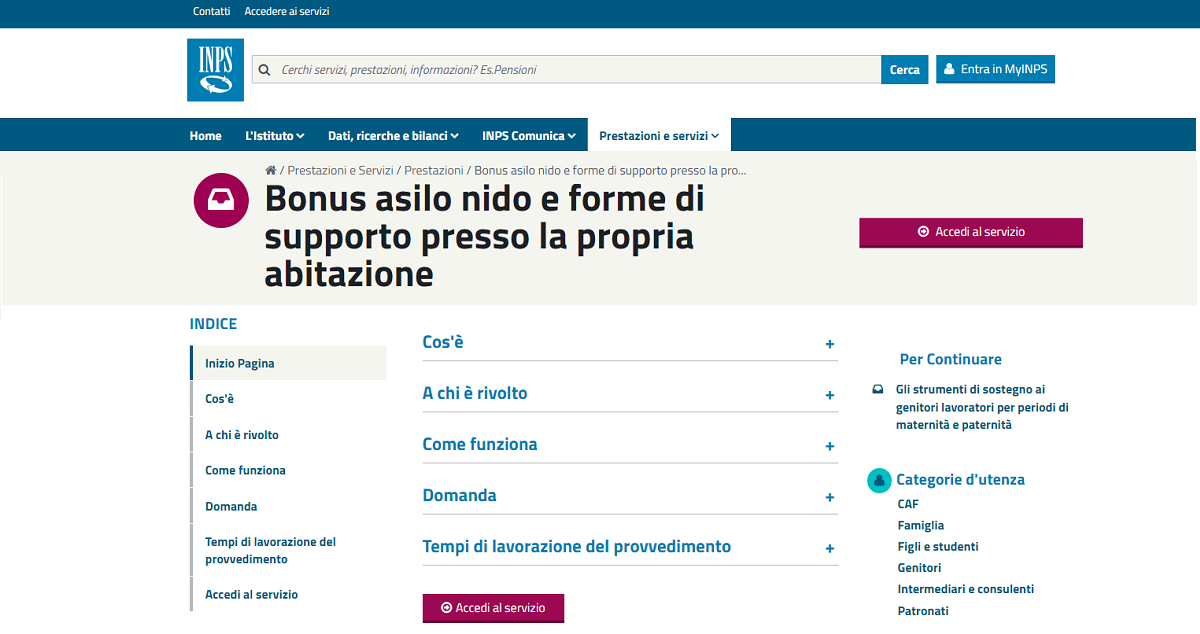Click the tray icon next to Gli strumenti link
This screenshot has width=1200, height=634.
click(x=878, y=390)
